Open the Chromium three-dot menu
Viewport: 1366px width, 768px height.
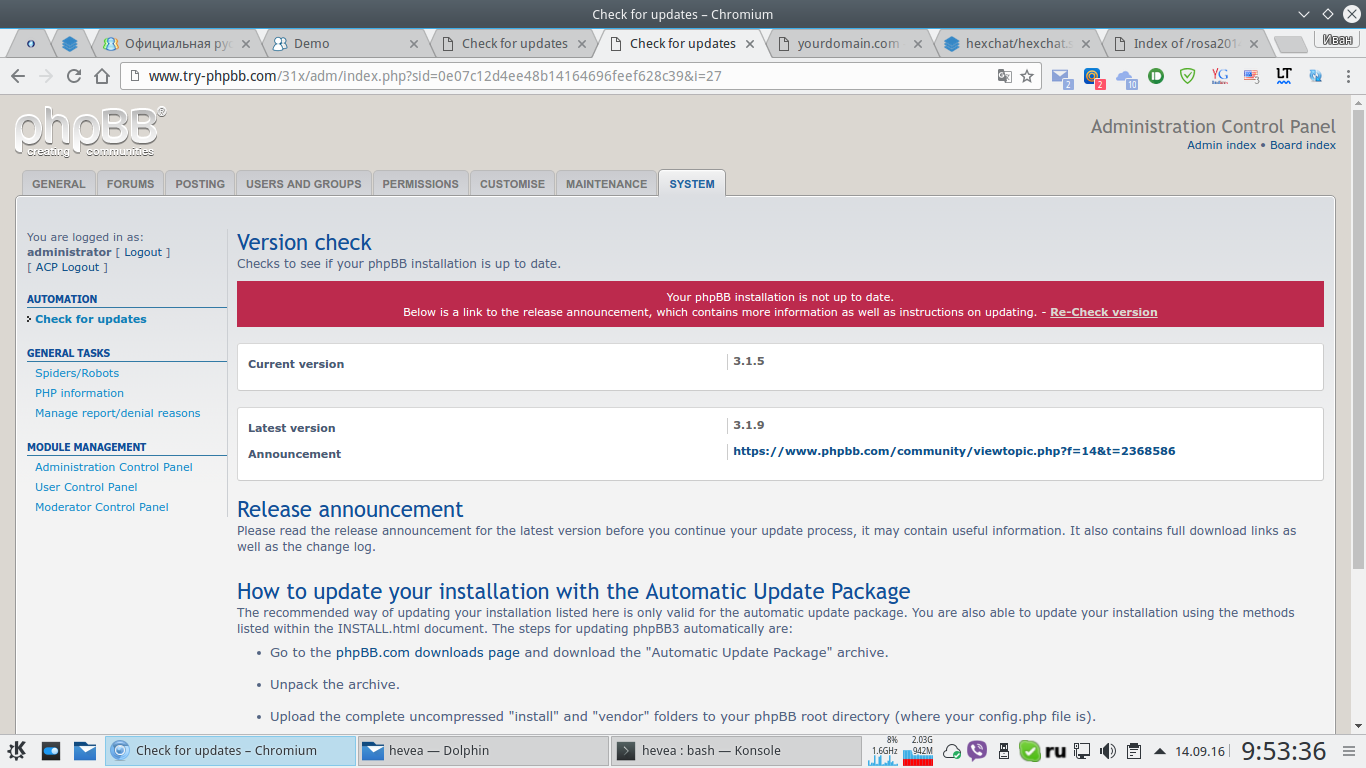tap(1347, 76)
